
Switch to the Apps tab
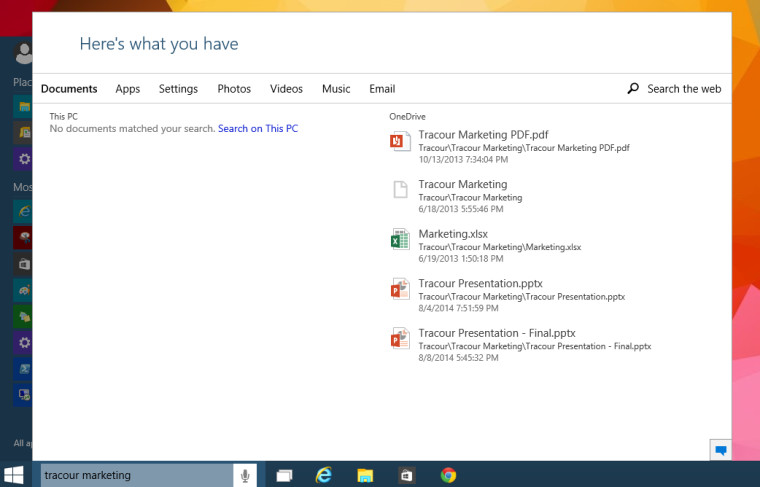[x=128, y=89]
